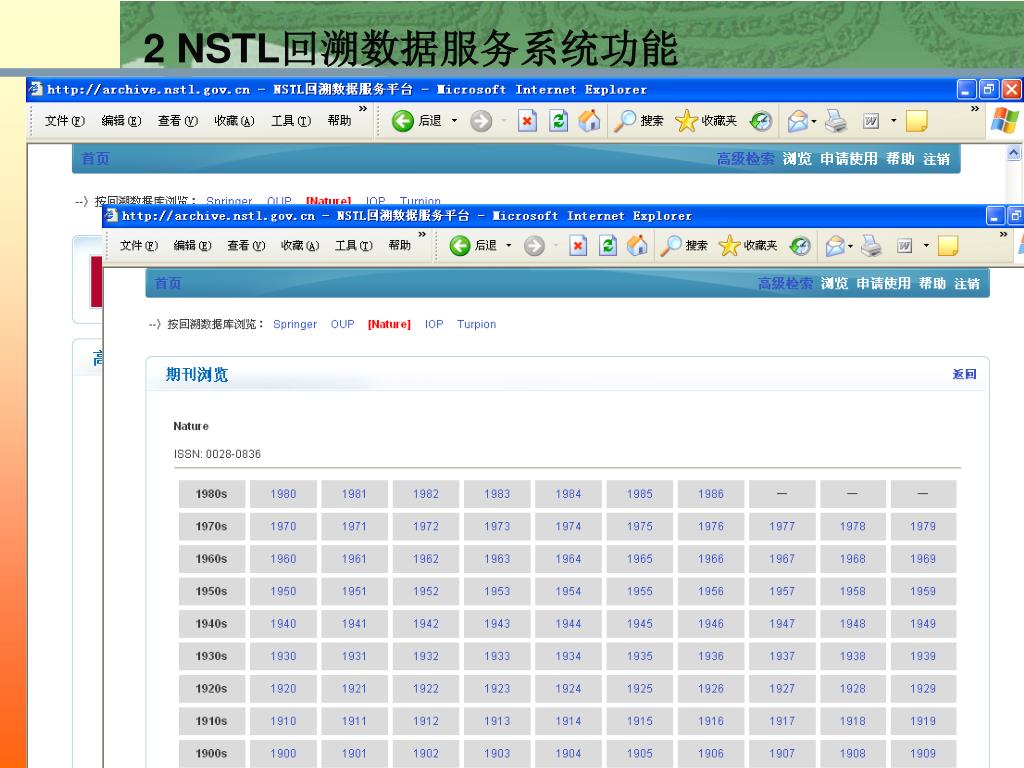
Task: Click 浏览 in the back window navigation bar
Action: pos(797,159)
